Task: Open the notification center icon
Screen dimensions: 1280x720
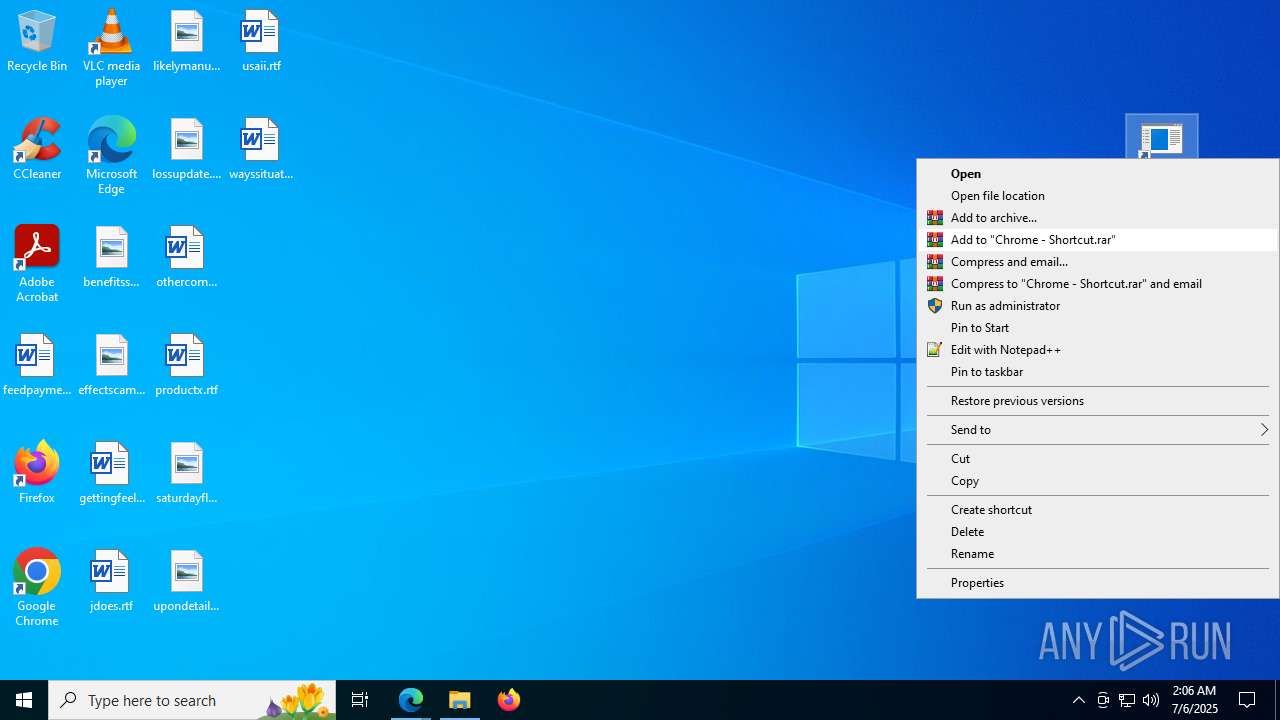Action: (1248, 700)
